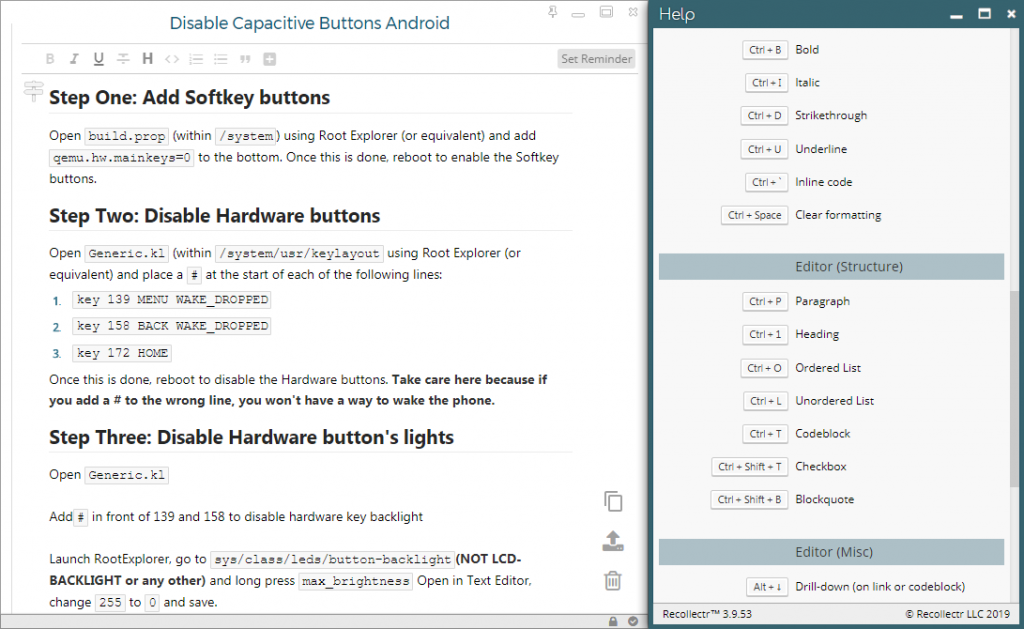Click the inline code "sys/class/leds/button-backlight"
Screen dimensions: 1024x629
[x=332, y=560]
